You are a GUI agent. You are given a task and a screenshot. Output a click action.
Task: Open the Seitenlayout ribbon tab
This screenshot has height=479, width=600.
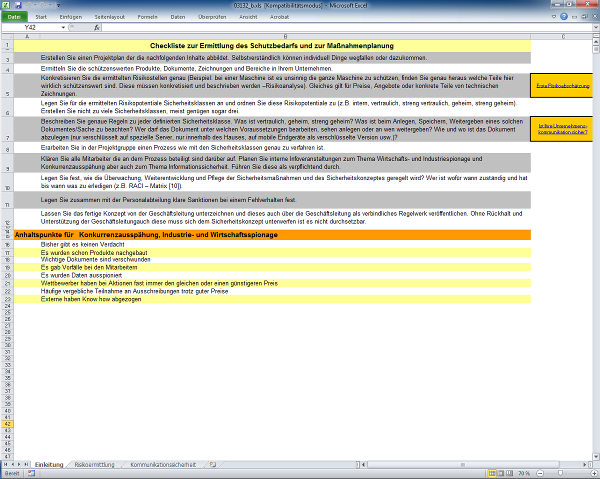click(109, 17)
